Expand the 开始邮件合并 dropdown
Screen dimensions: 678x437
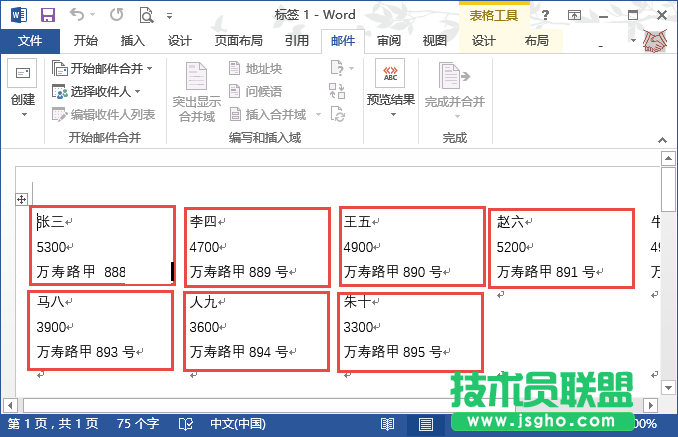[110, 68]
